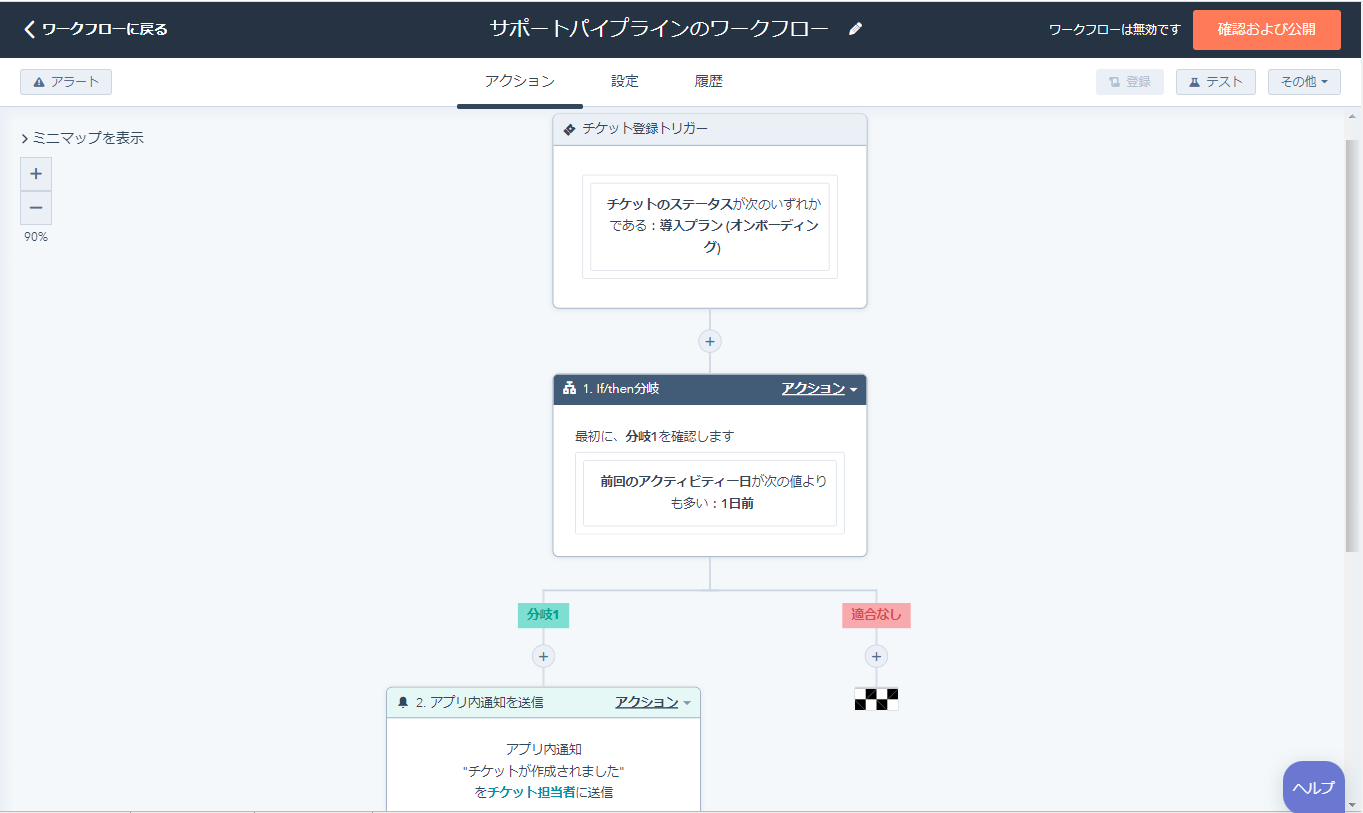Click the vertical scrollbar

coord(1353,346)
